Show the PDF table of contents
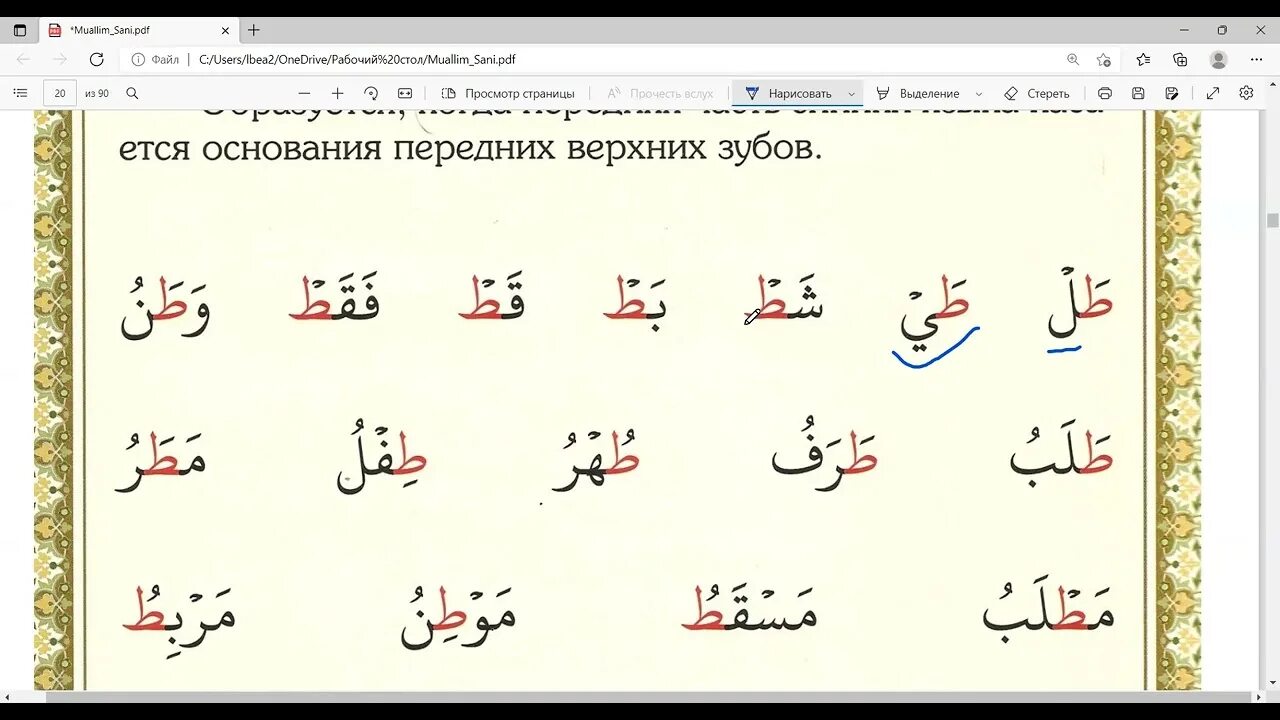This screenshot has width=1280, height=720. click(20, 93)
